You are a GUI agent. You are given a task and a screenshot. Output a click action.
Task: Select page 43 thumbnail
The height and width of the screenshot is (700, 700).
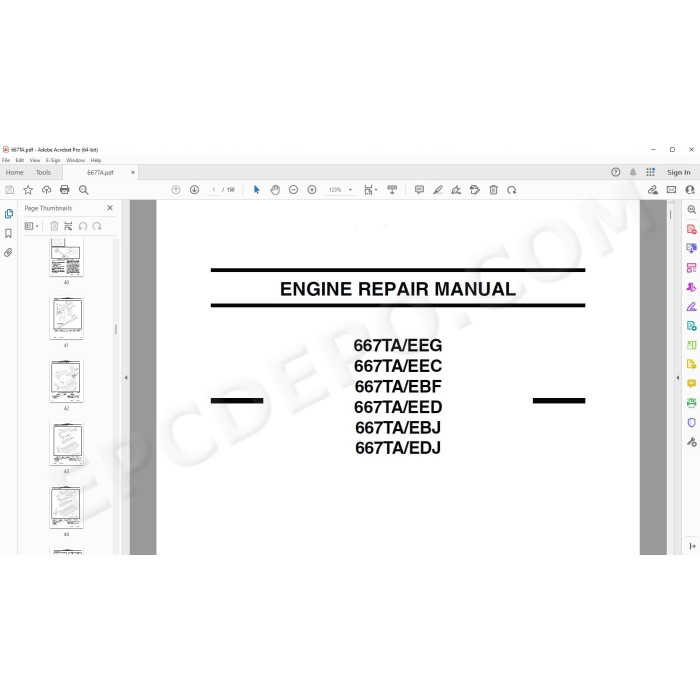point(66,444)
